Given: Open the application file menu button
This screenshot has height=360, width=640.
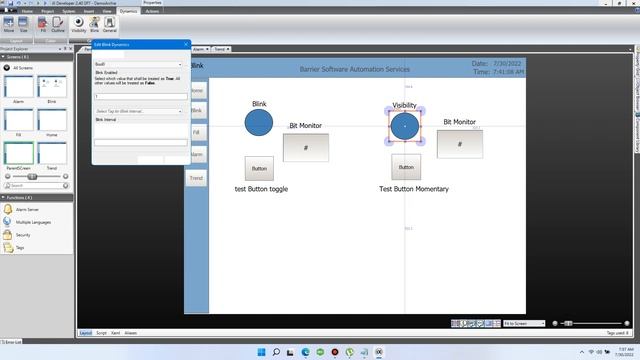Looking at the screenshot, I should point(9,11).
